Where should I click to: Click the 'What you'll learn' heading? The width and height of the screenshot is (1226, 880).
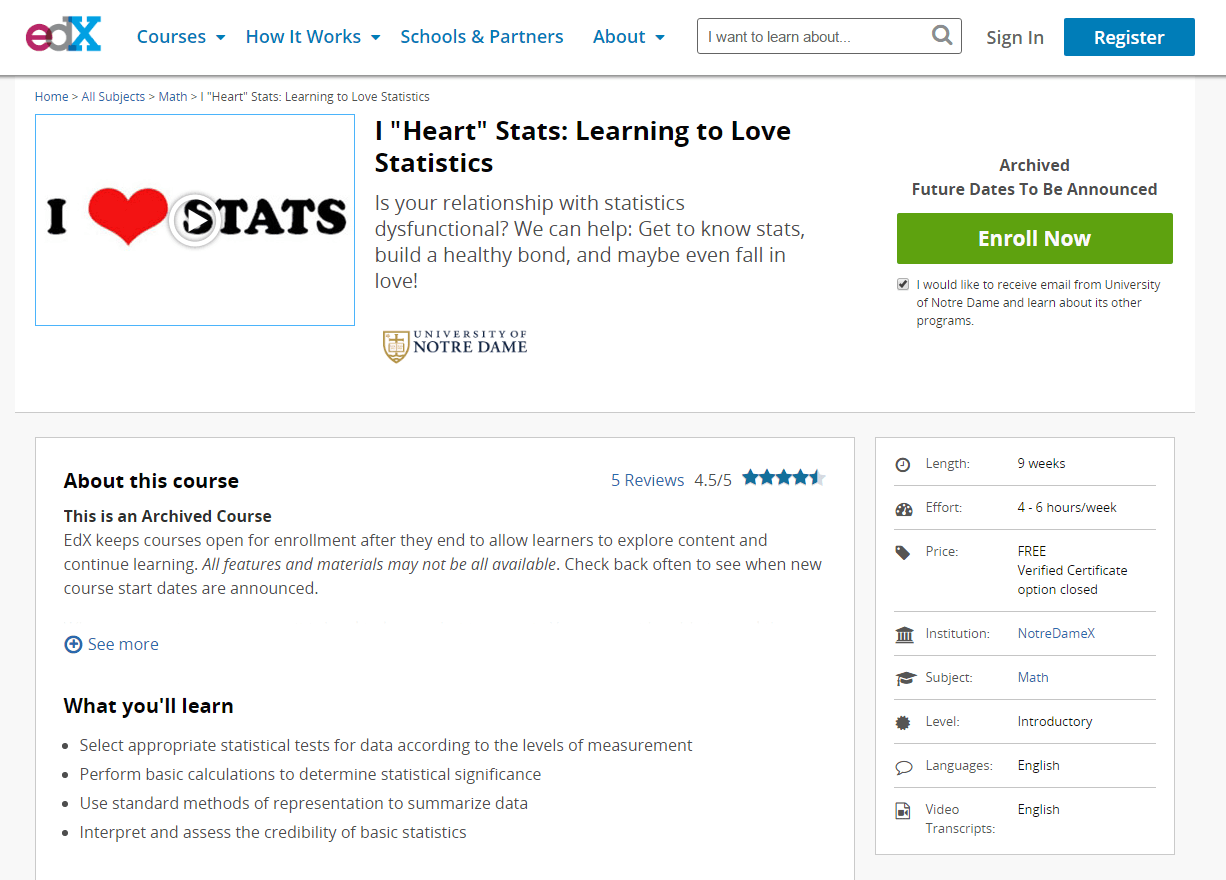(x=148, y=706)
